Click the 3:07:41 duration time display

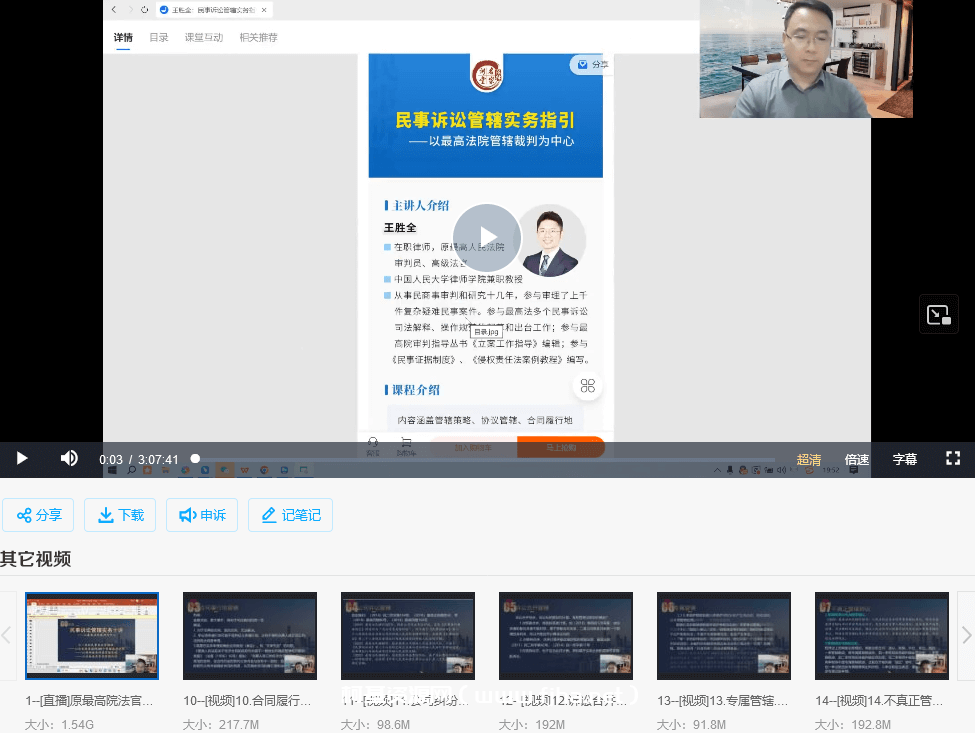(158, 459)
